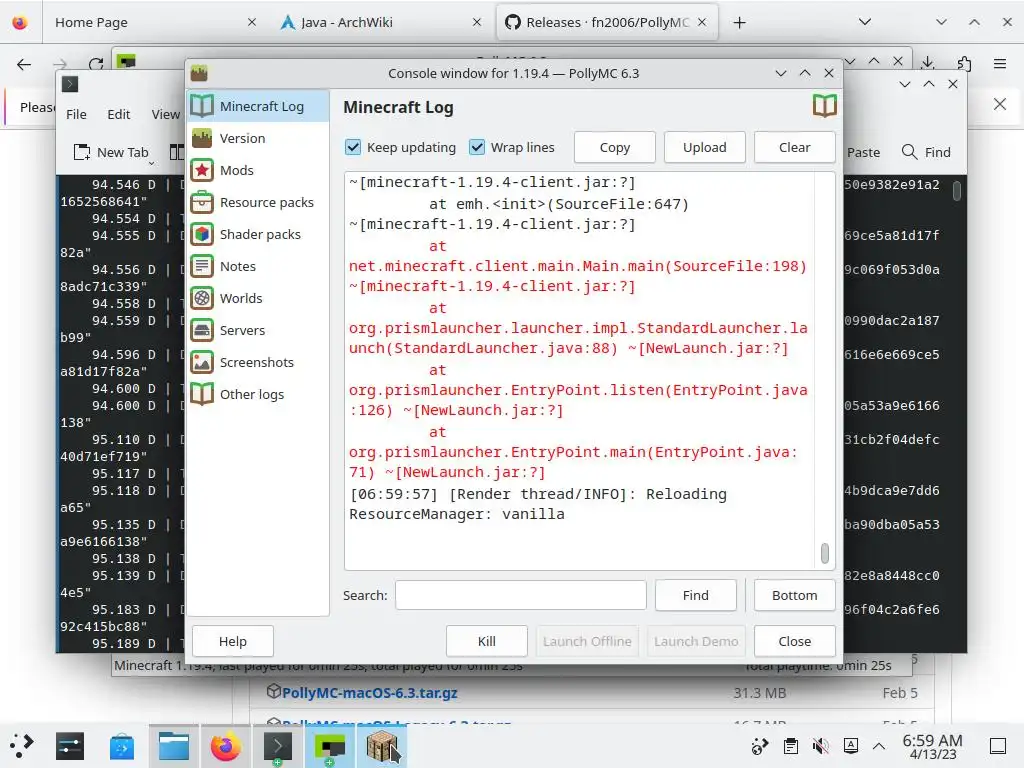Click the PollyMC console window title icon

(199, 73)
